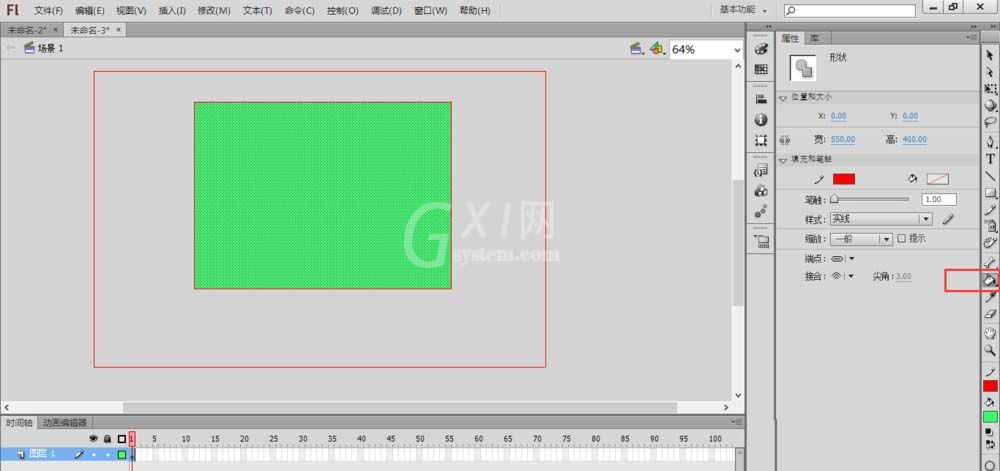Image resolution: width=1000 pixels, height=471 pixels.
Task: Open the edit symbols dropdown icon
Action: (x=658, y=49)
